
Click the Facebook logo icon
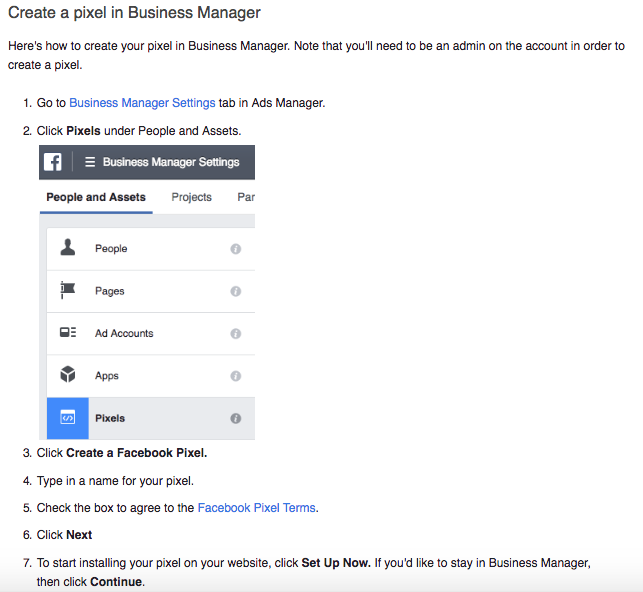point(52,162)
